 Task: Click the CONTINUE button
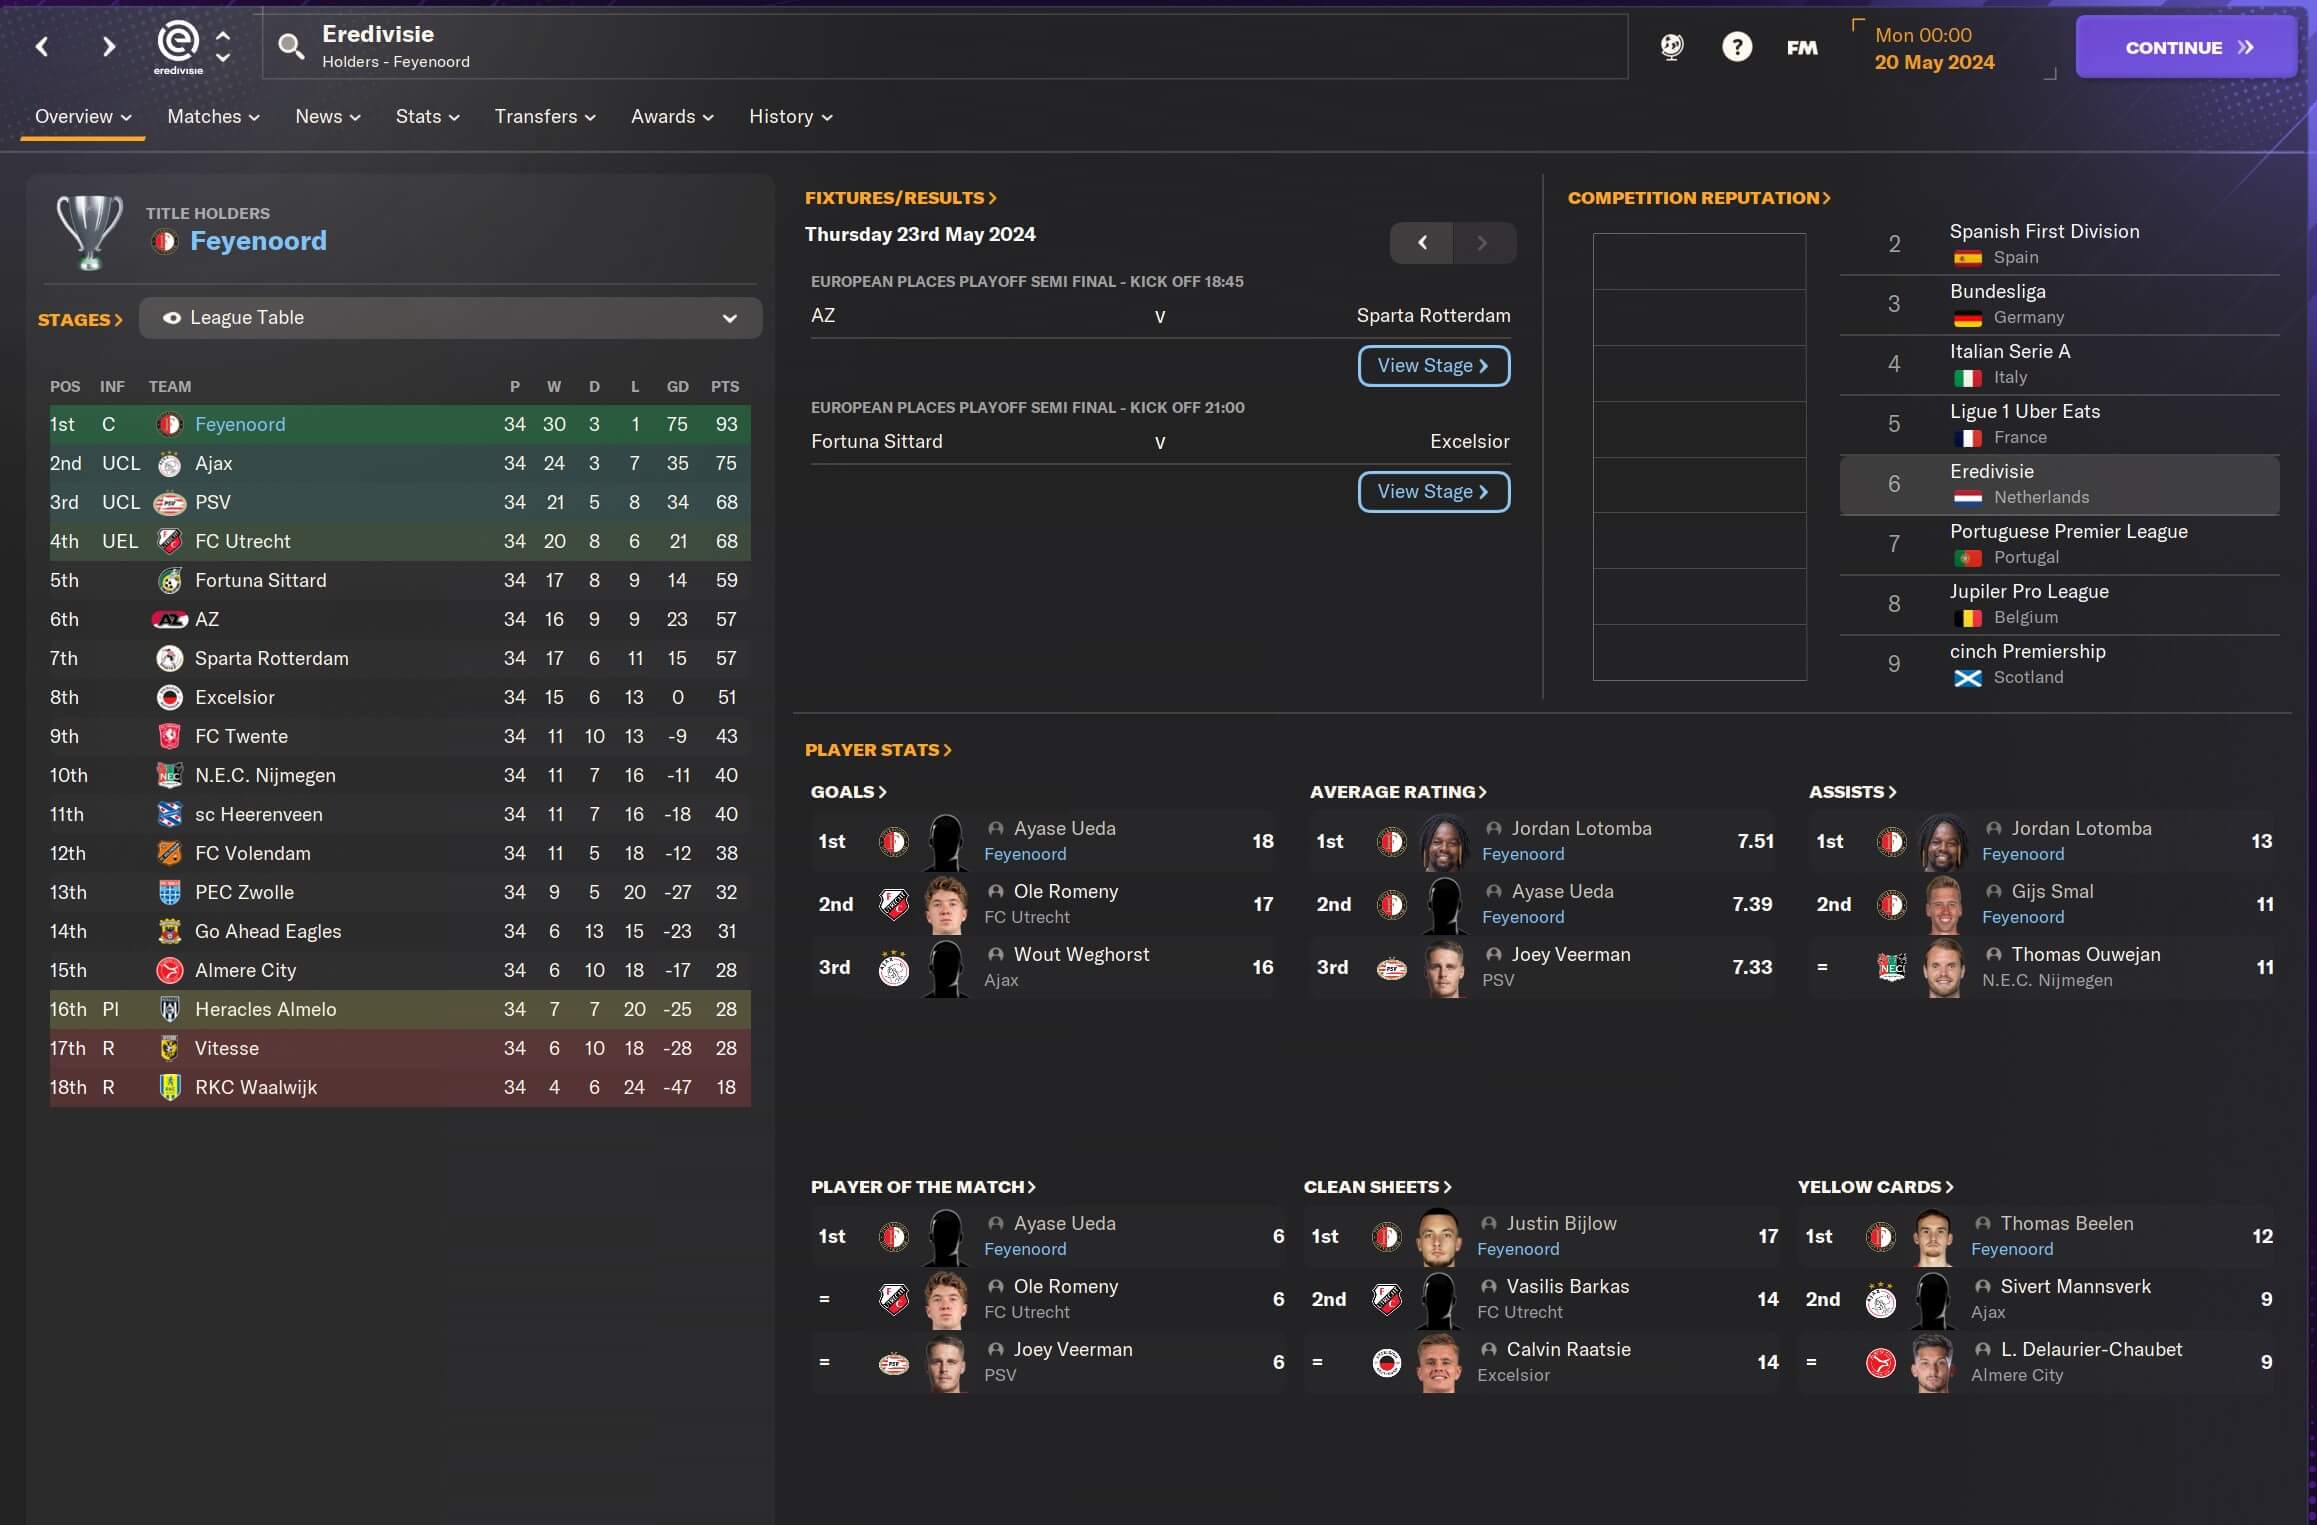click(2186, 47)
